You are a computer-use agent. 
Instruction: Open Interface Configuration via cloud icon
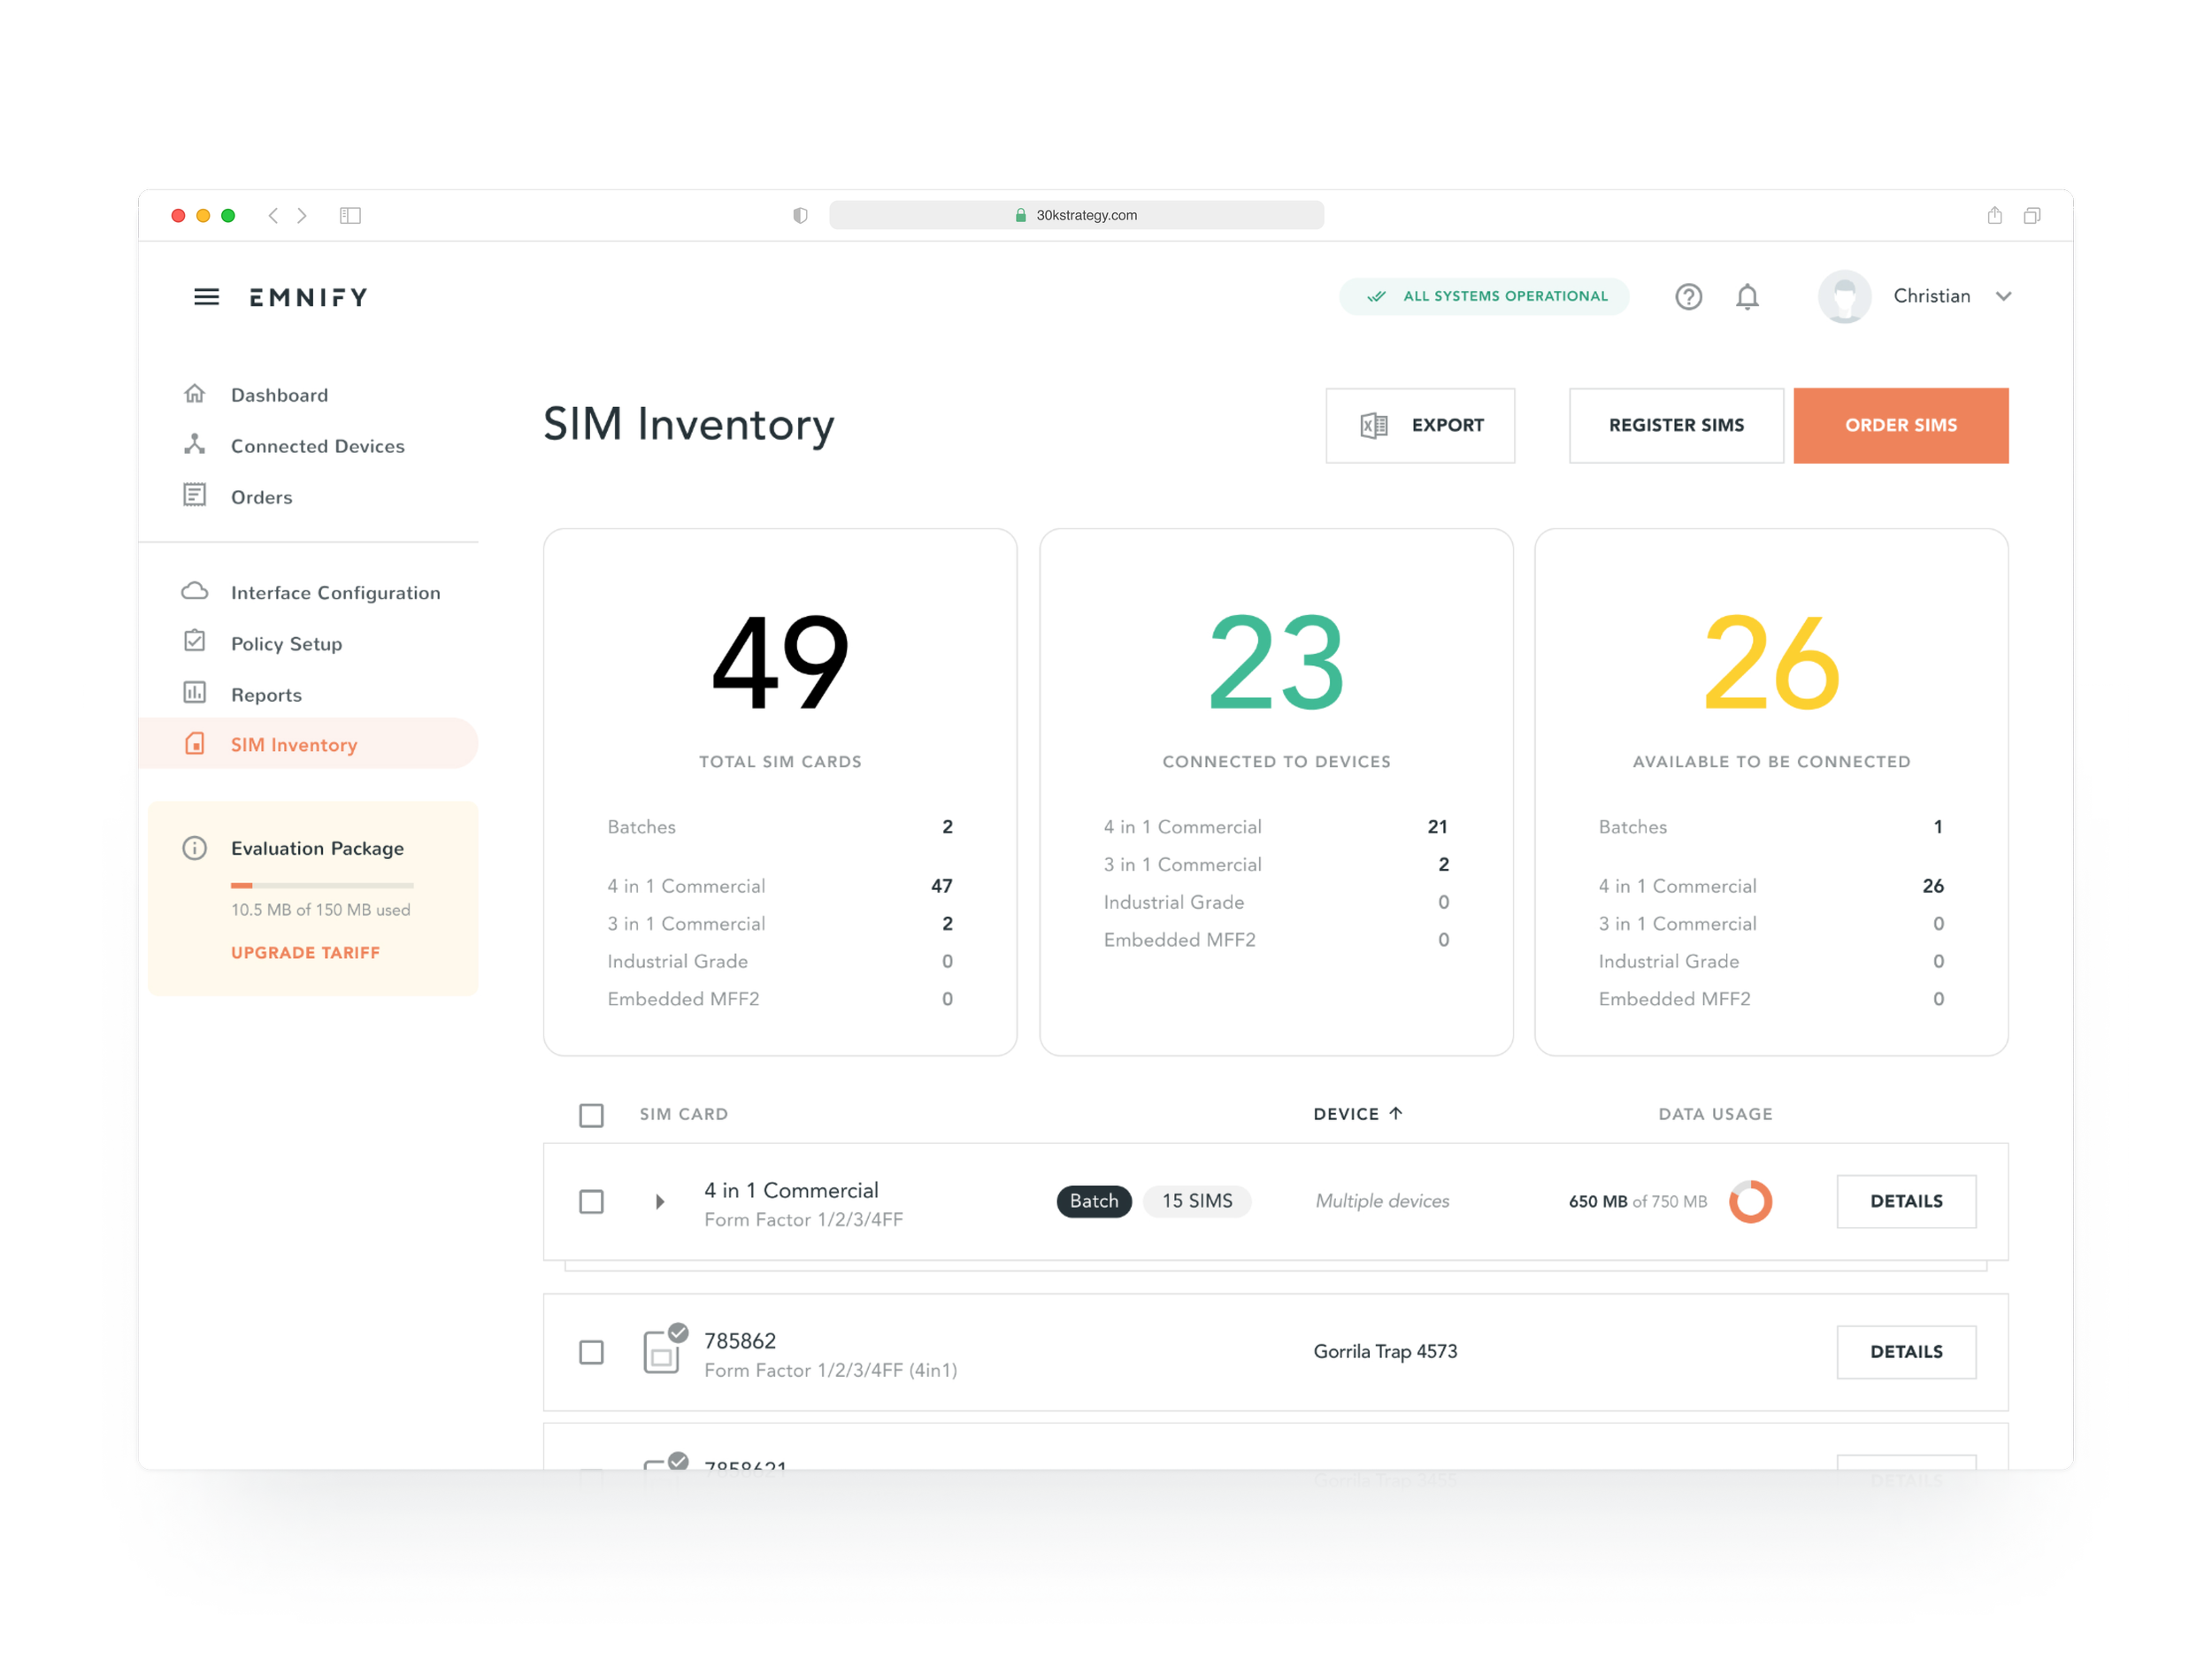point(196,591)
